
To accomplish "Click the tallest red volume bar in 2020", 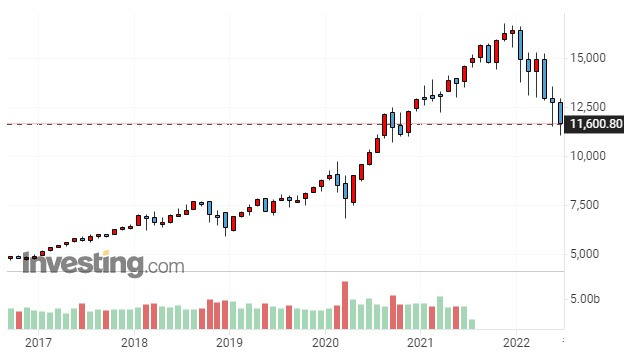I will pyautogui.click(x=345, y=305).
